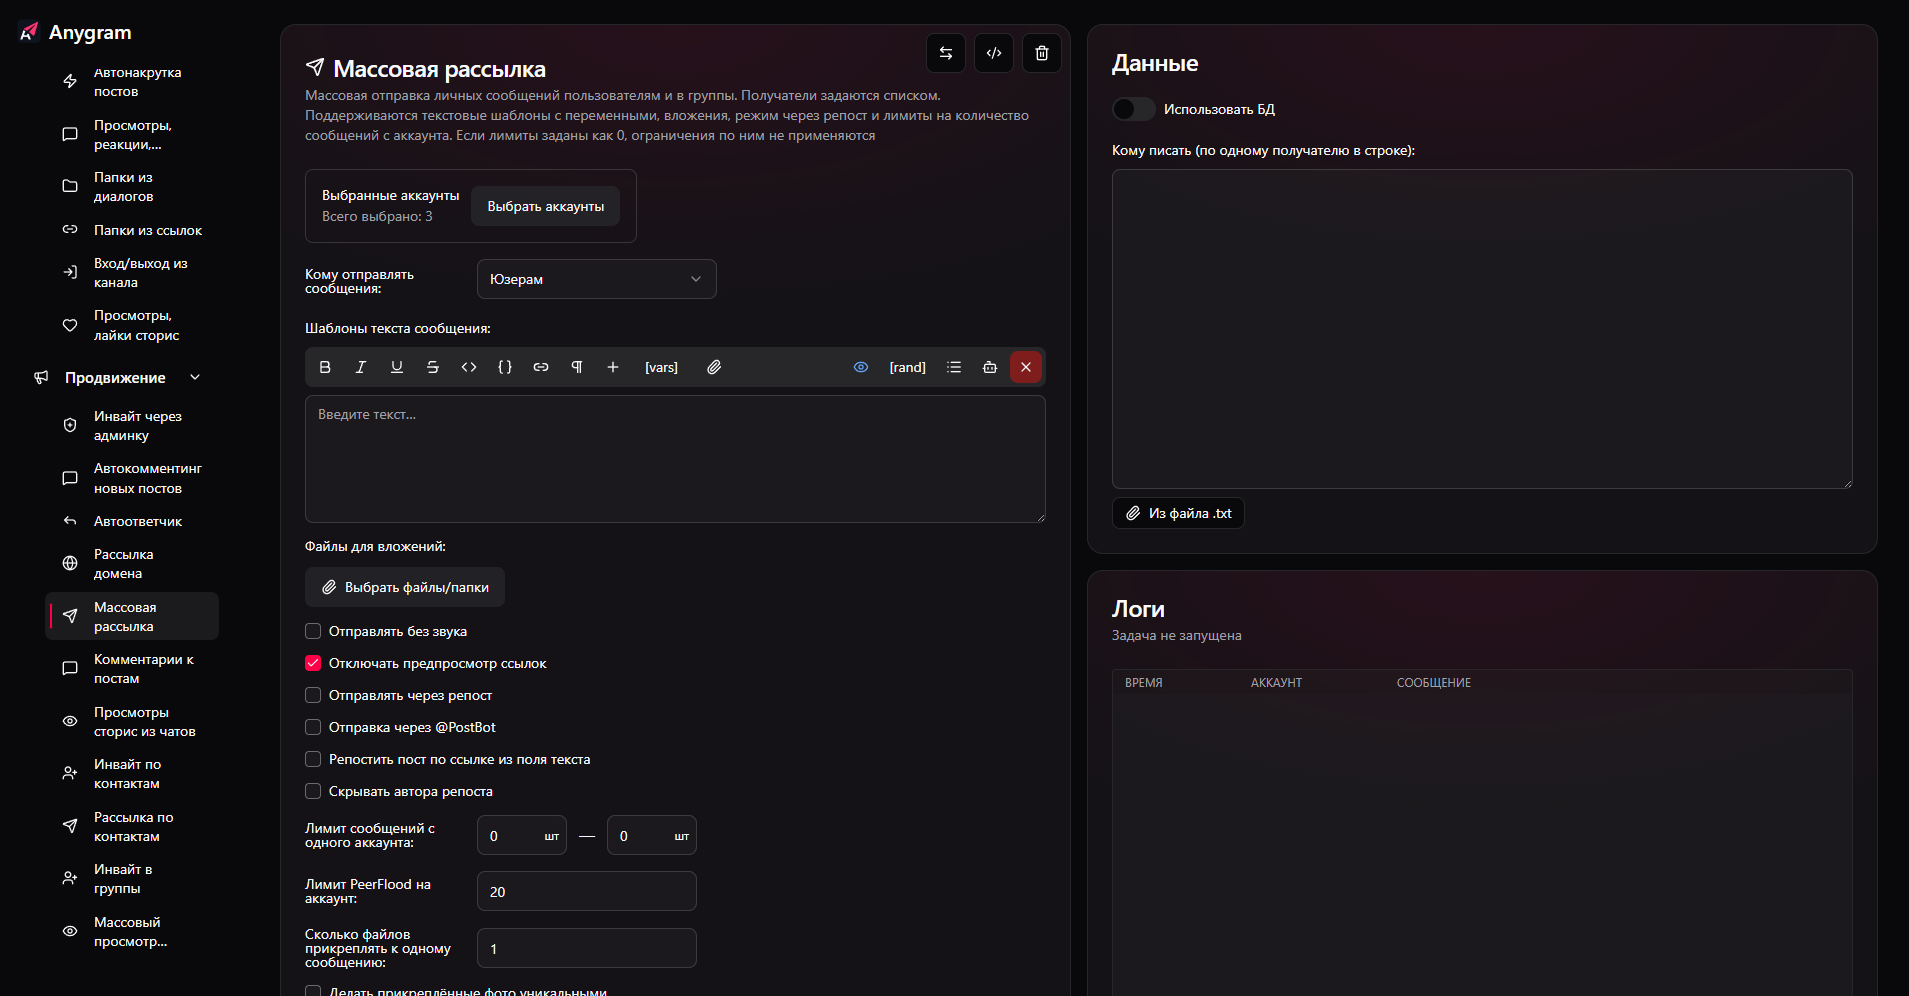Screen dimensions: 1909x996
Task: Insert inline code with angle-brackets icon
Action: [469, 367]
